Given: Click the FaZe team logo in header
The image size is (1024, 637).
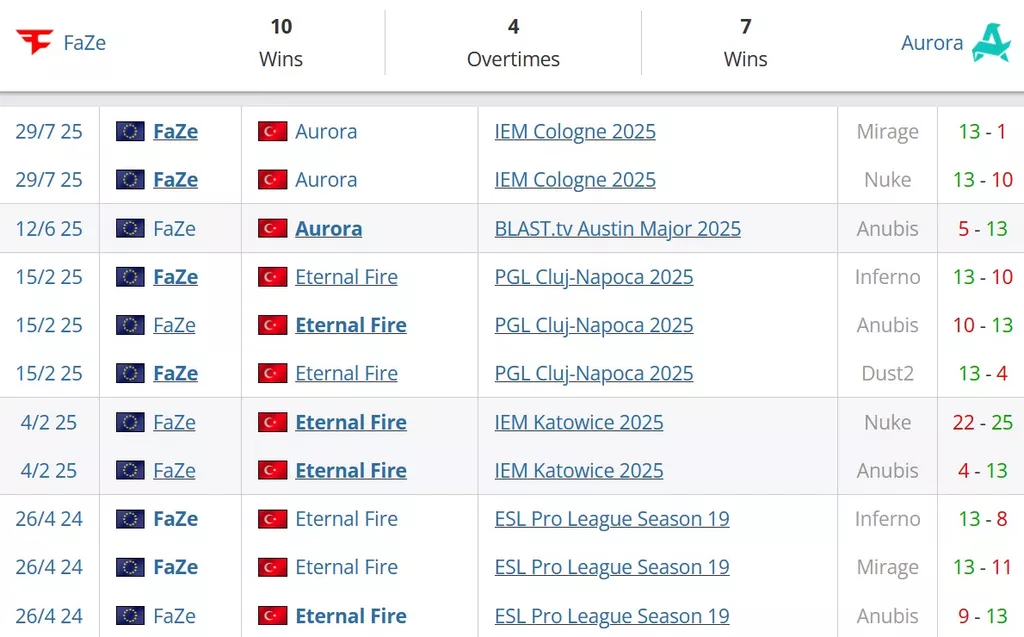Looking at the screenshot, I should click(35, 42).
